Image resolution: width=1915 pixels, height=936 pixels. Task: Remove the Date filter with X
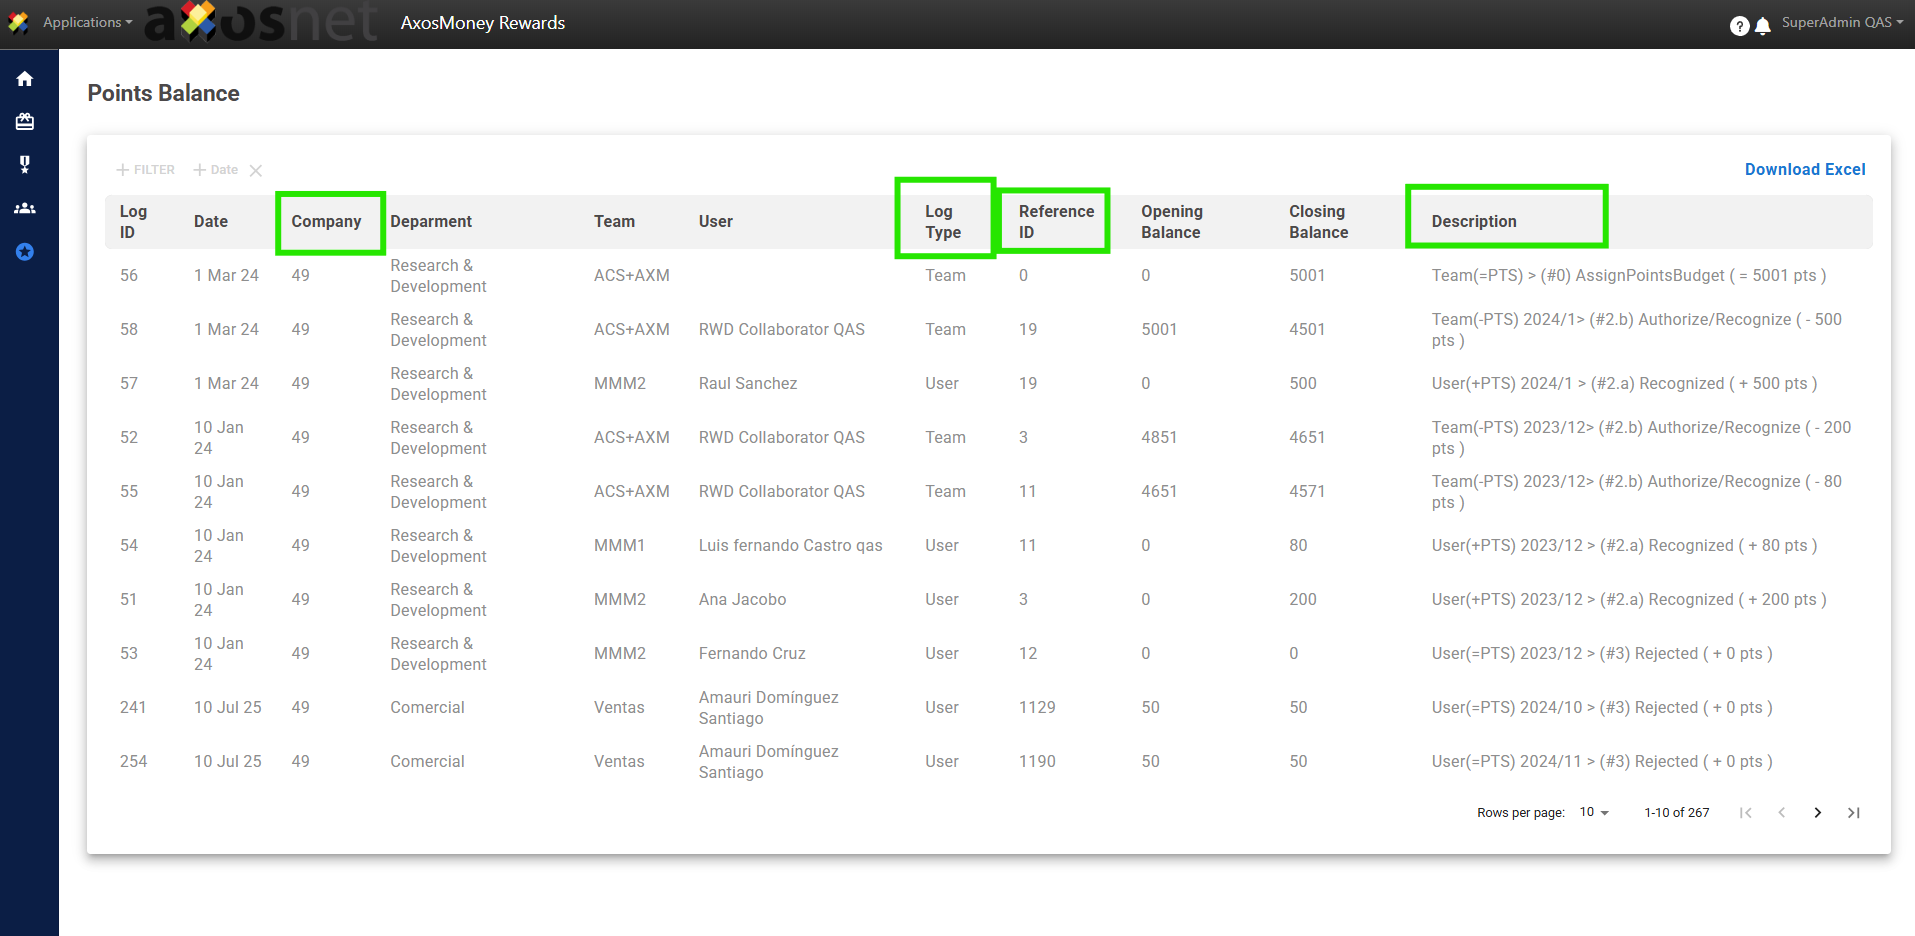(x=256, y=171)
